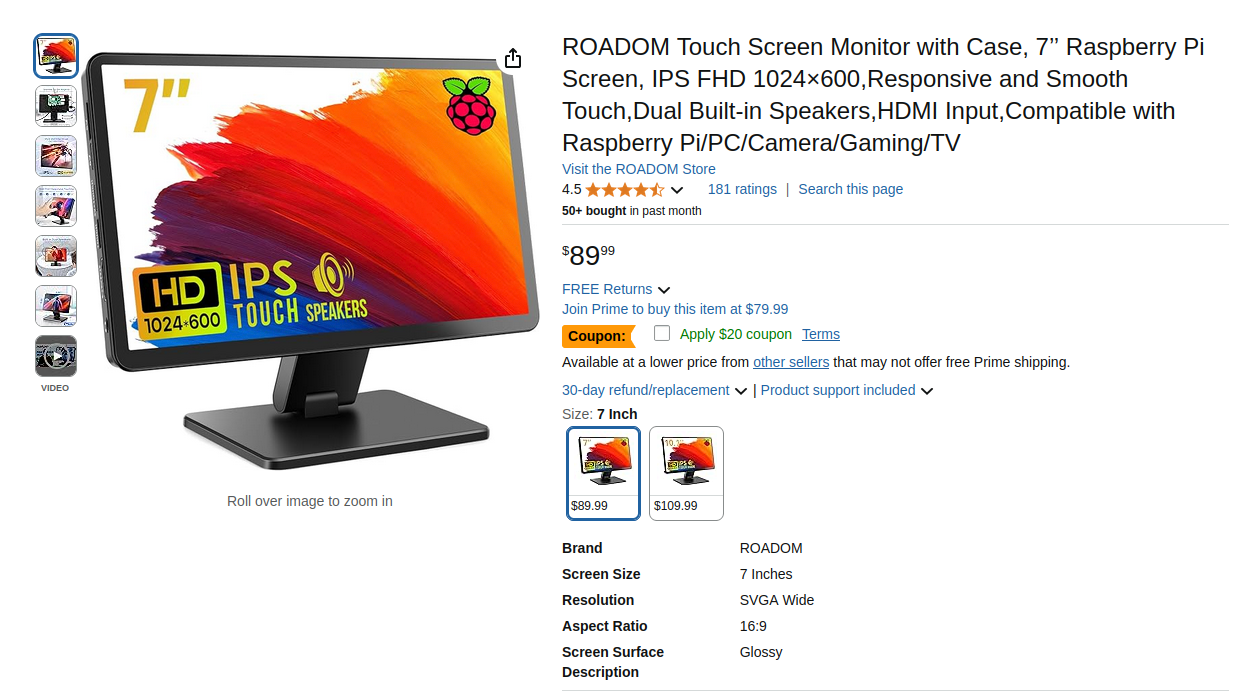Choose the fifth product image thumbnail
This screenshot has height=696, width=1238.
56,256
